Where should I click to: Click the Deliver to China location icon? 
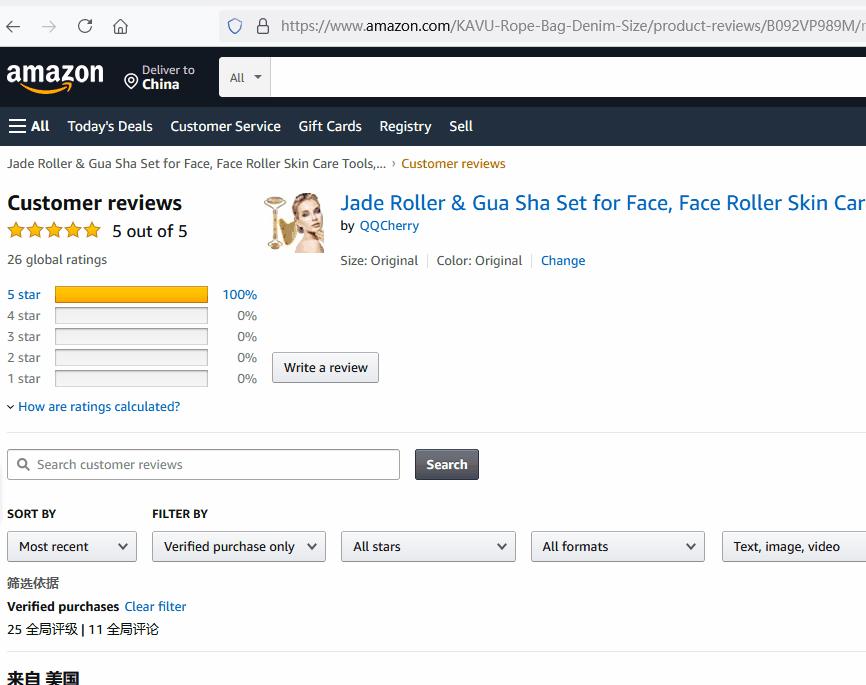(x=131, y=81)
